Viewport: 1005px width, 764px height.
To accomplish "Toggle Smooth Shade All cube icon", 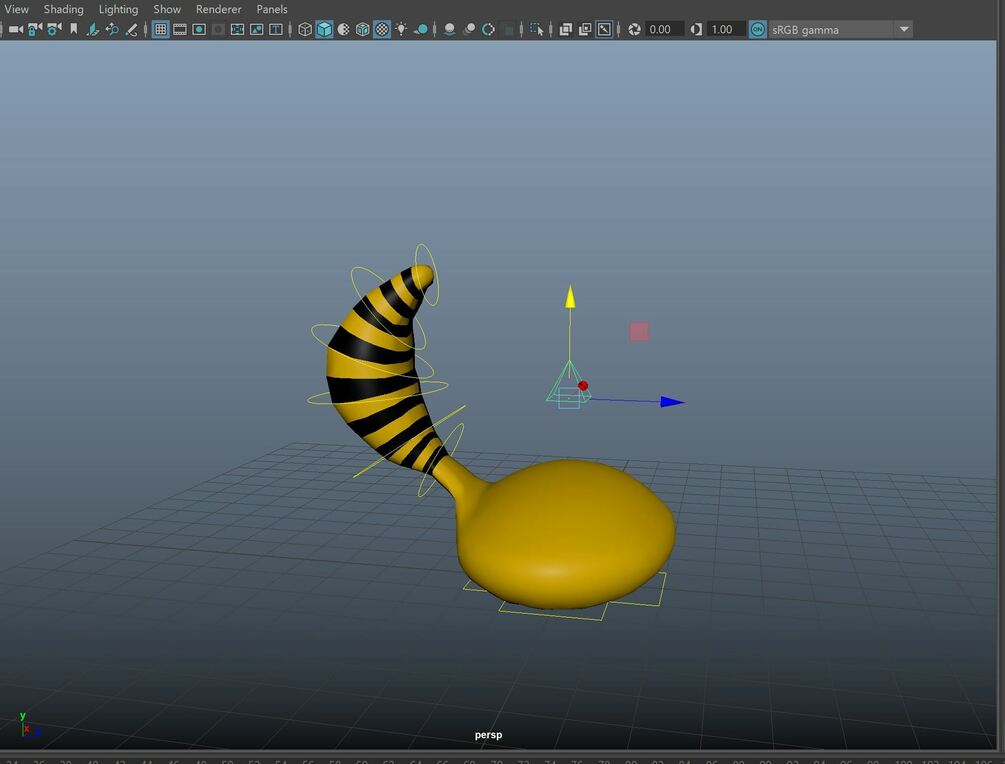I will point(324,29).
